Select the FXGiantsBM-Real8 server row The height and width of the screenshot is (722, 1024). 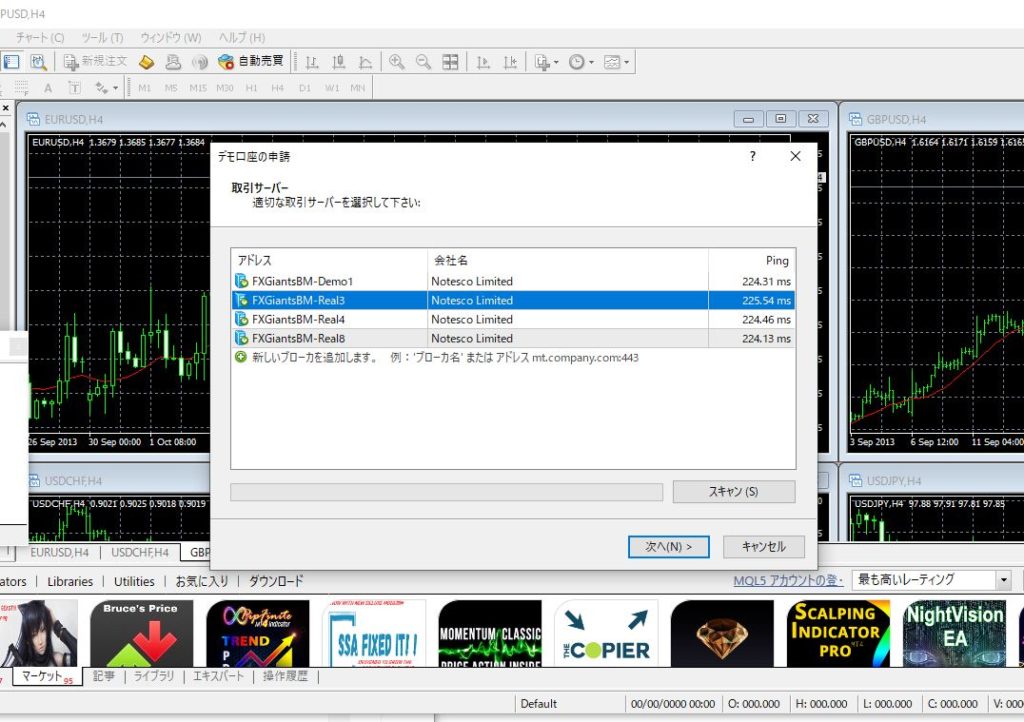(513, 338)
